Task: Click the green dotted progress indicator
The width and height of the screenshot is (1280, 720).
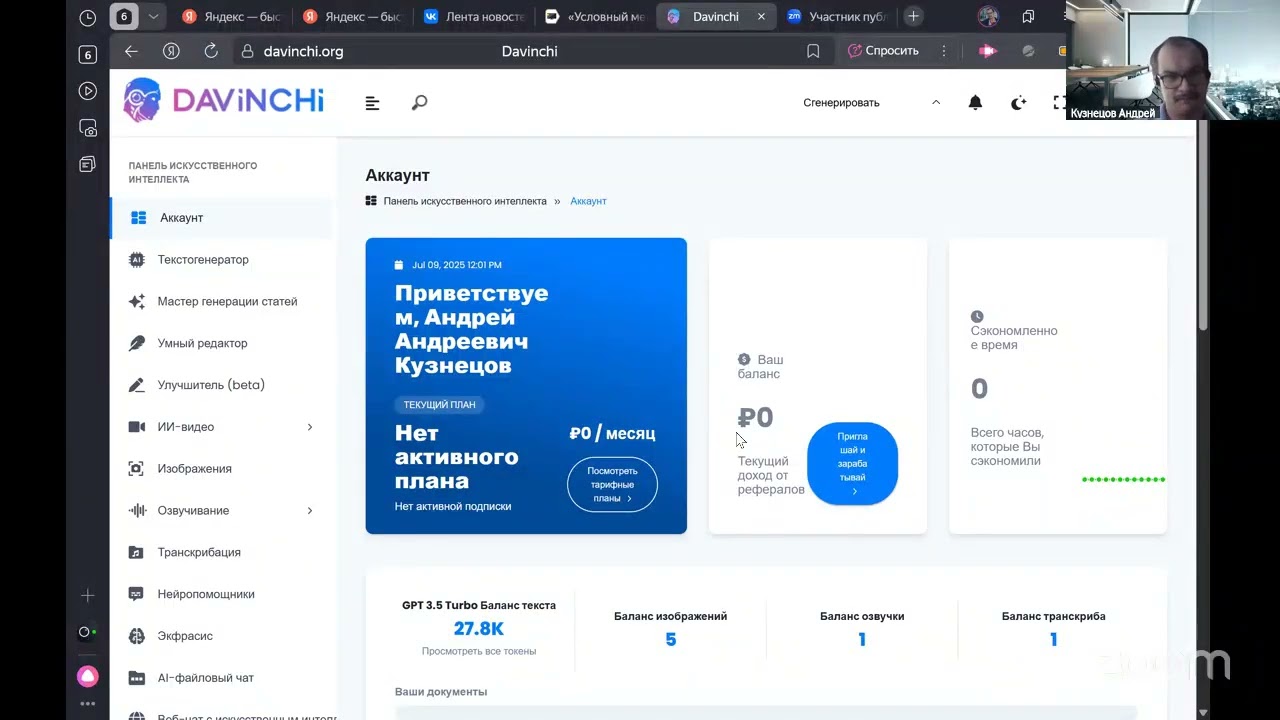Action: [1124, 479]
